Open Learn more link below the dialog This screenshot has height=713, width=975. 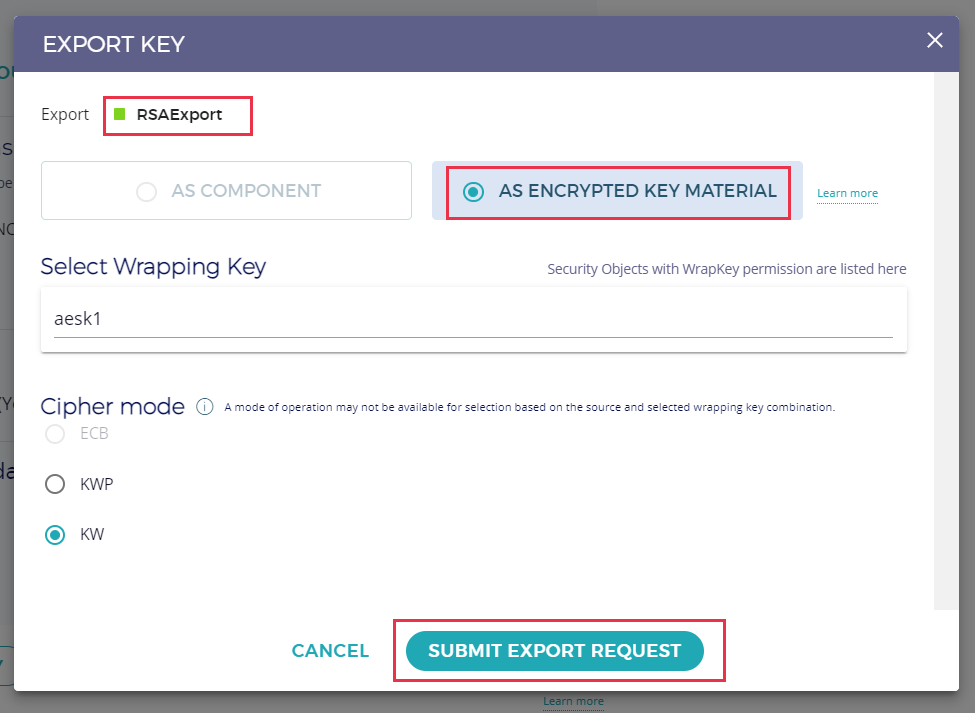(573, 701)
